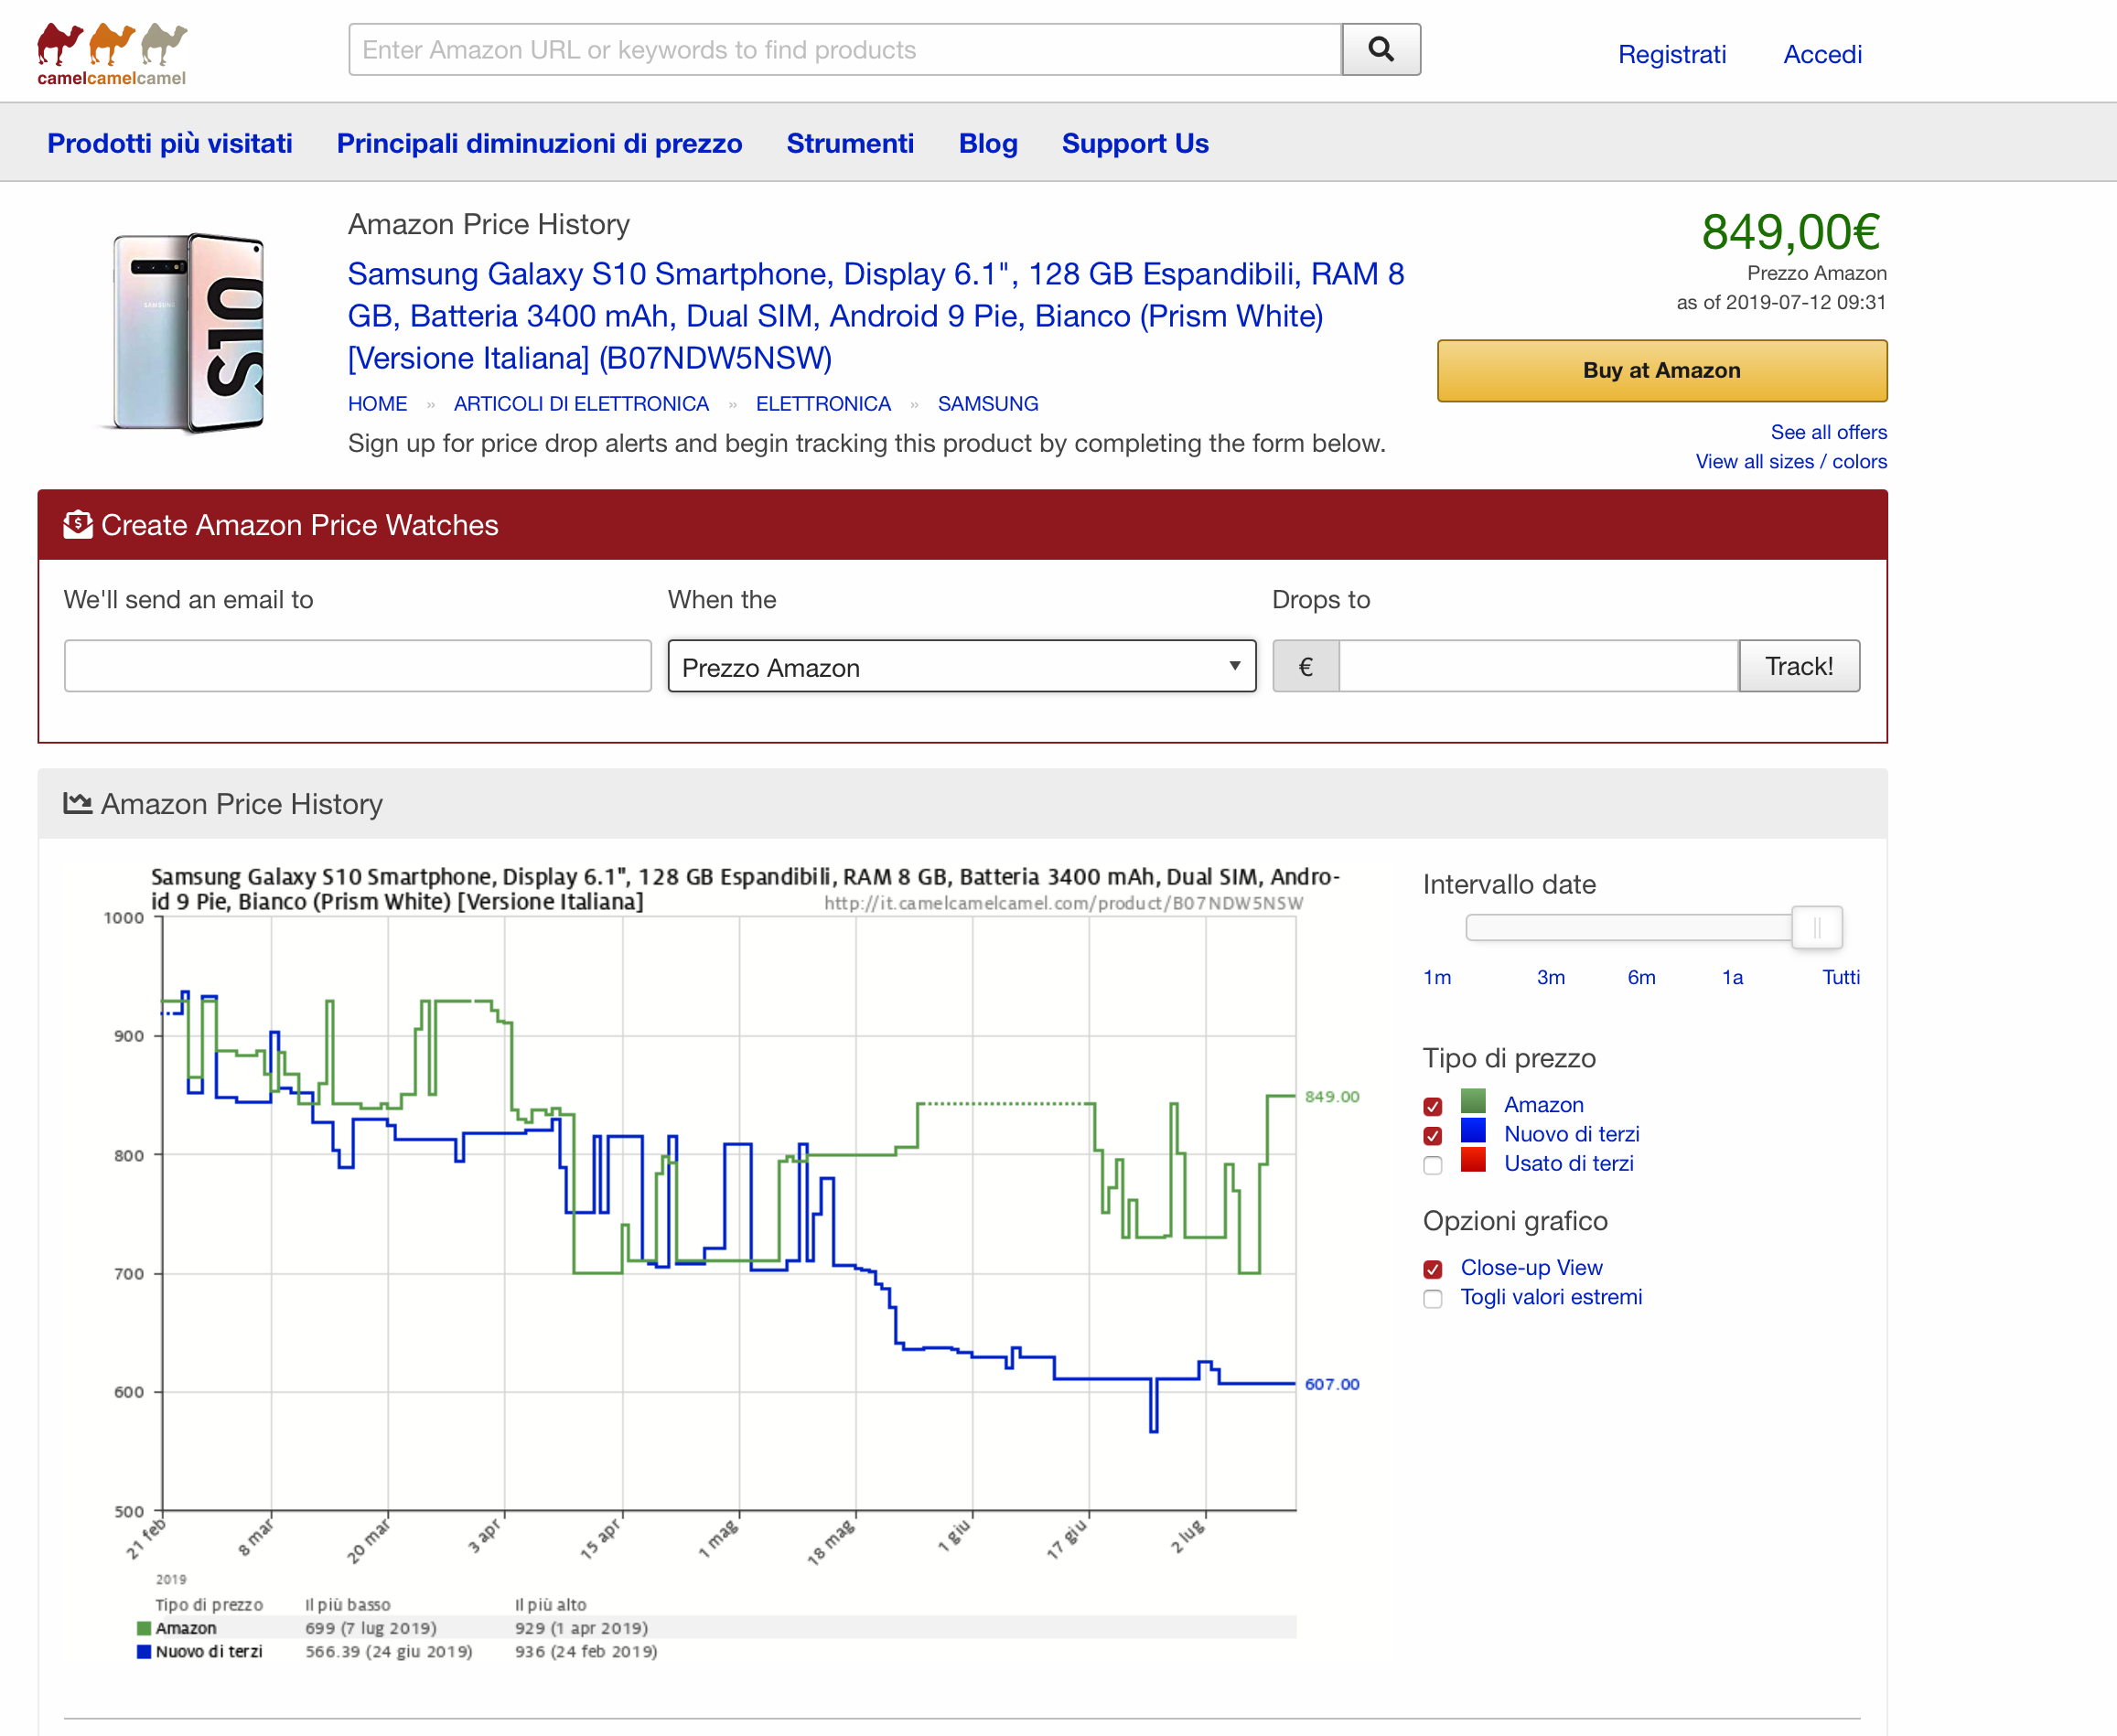
Task: Click the HOME breadcrumb
Action: click(377, 404)
